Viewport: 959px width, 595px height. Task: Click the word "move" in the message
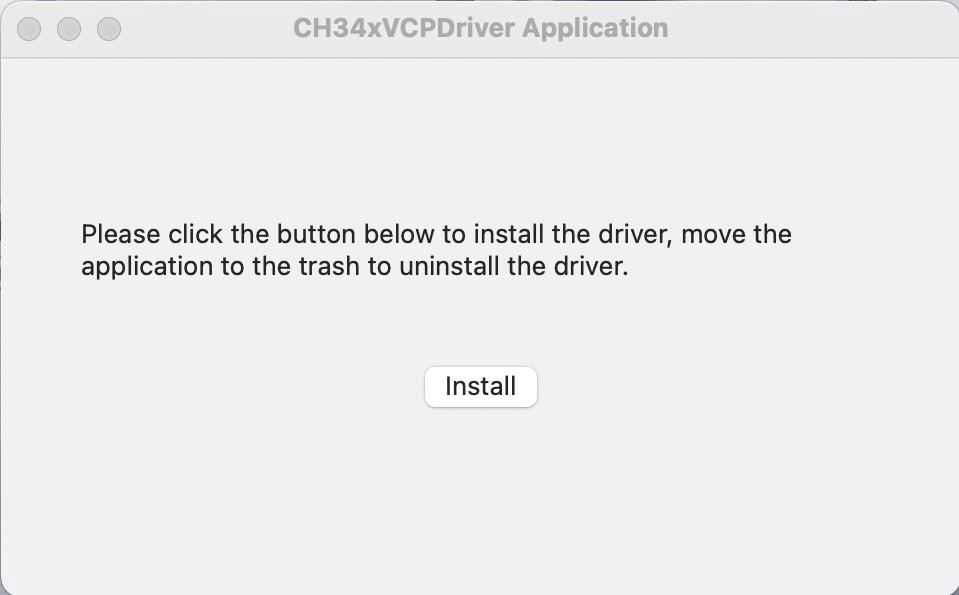pyautogui.click(x=713, y=235)
